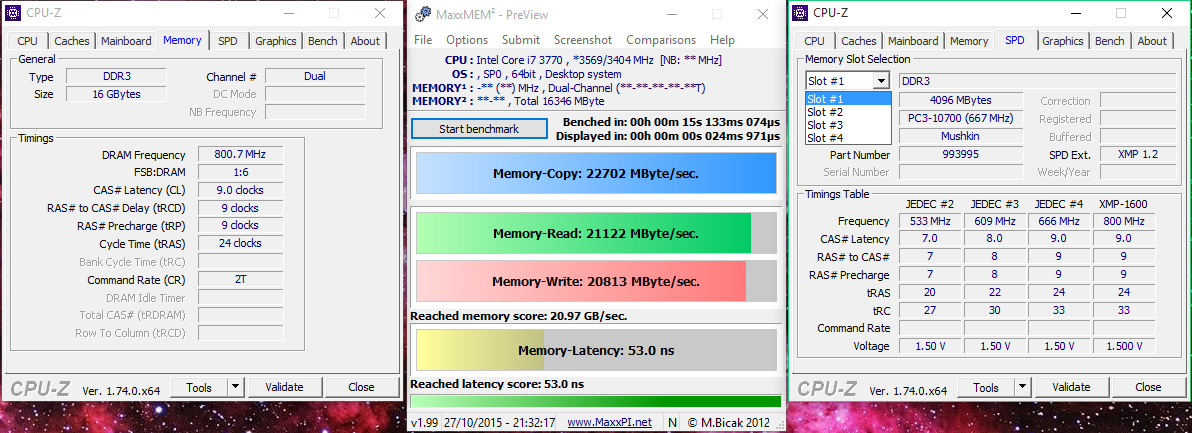Open www.MaxxPI.net link
1192x433 pixels.
(610, 422)
